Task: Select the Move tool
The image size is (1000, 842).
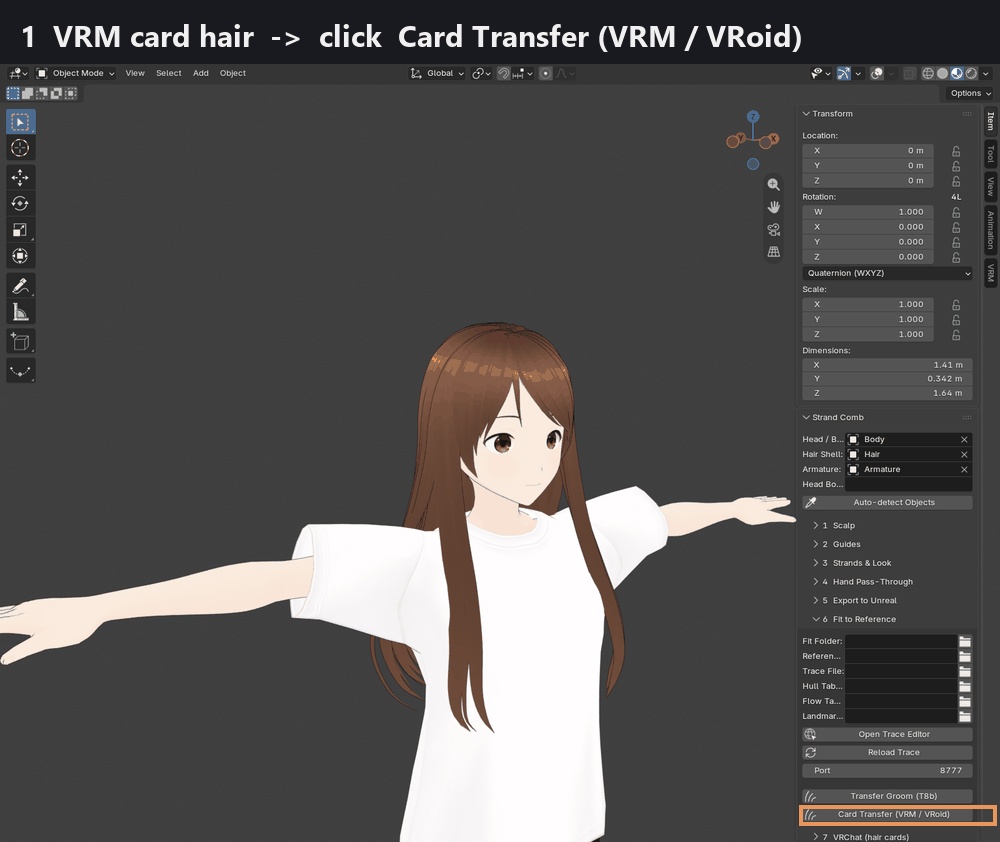Action: click(x=20, y=177)
